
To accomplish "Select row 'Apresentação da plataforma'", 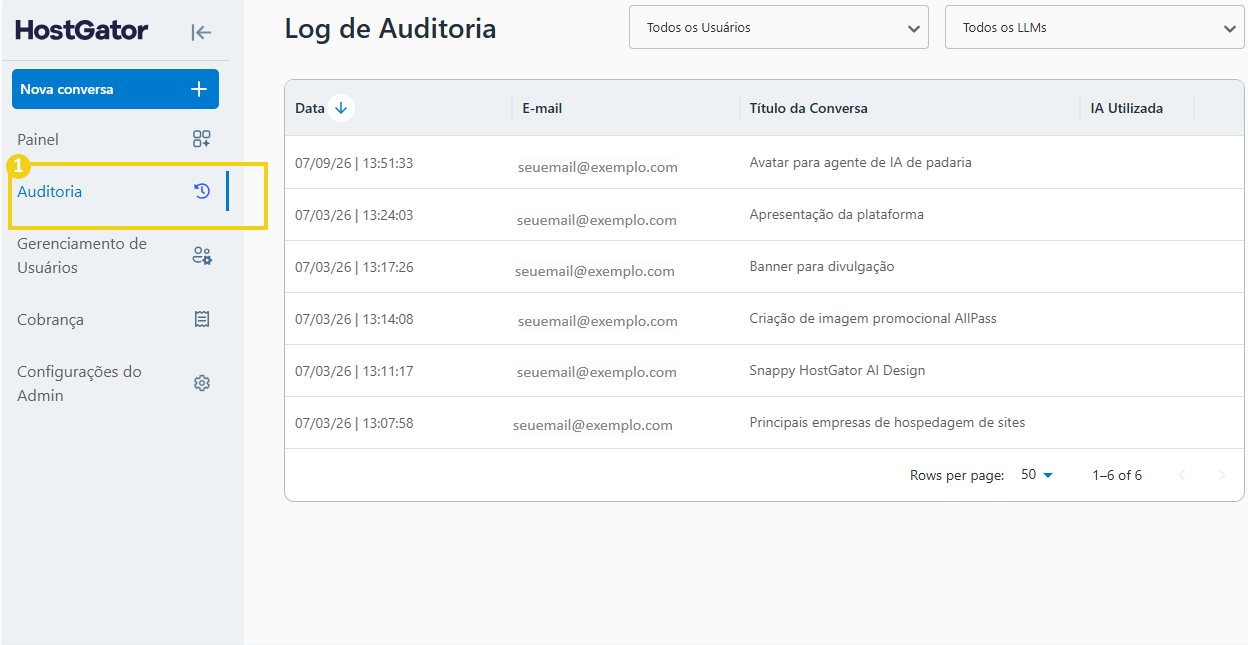I will click(x=766, y=214).
